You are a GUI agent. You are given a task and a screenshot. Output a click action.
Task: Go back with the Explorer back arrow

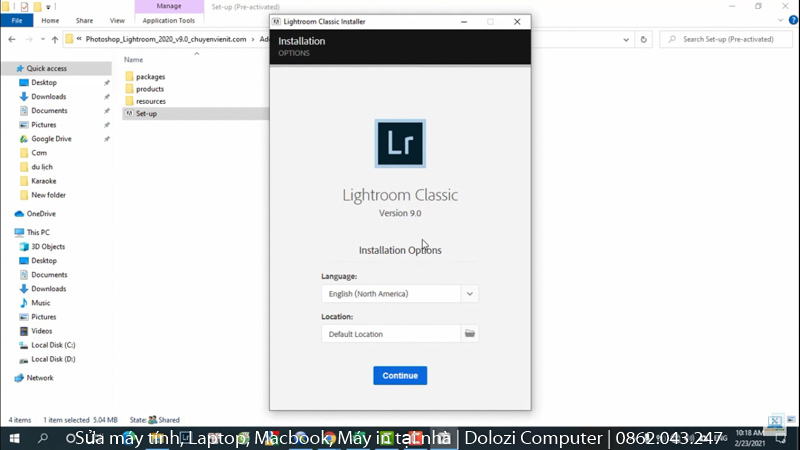[x=12, y=39]
